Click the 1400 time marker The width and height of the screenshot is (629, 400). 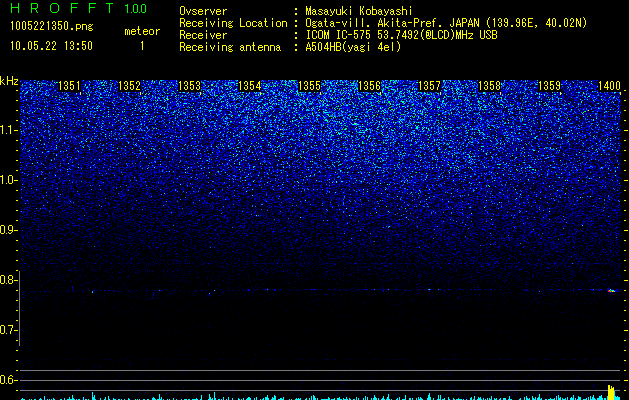[x=610, y=86]
